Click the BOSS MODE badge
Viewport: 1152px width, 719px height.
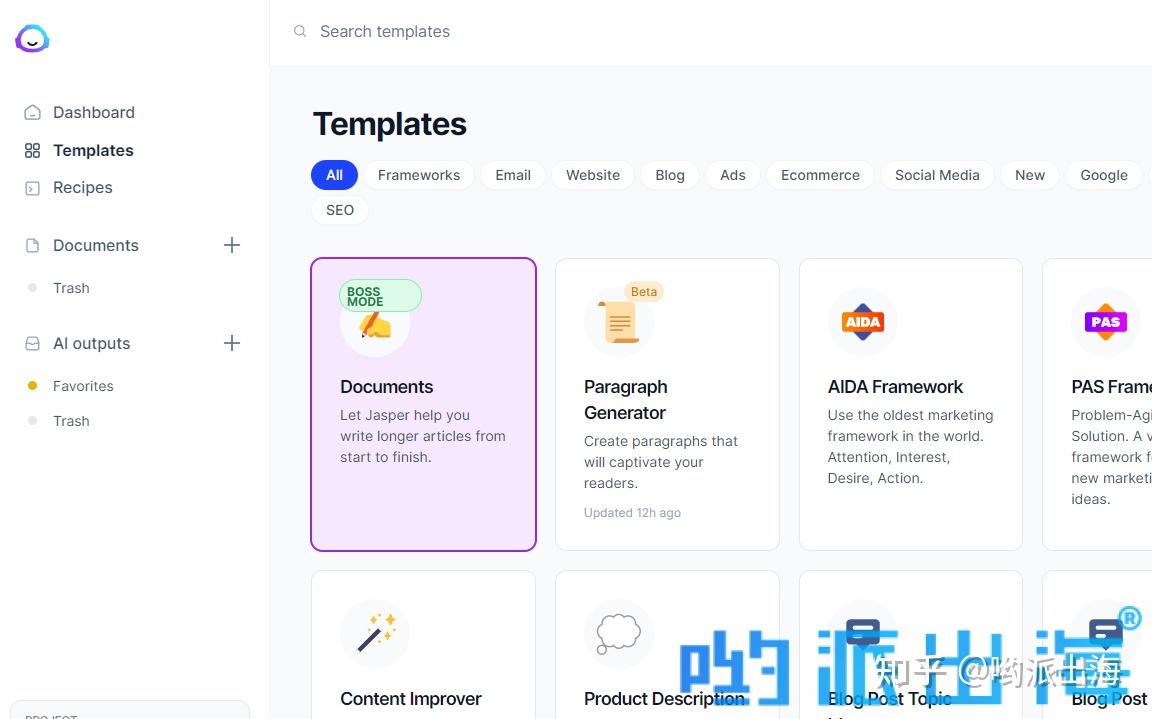(x=380, y=296)
